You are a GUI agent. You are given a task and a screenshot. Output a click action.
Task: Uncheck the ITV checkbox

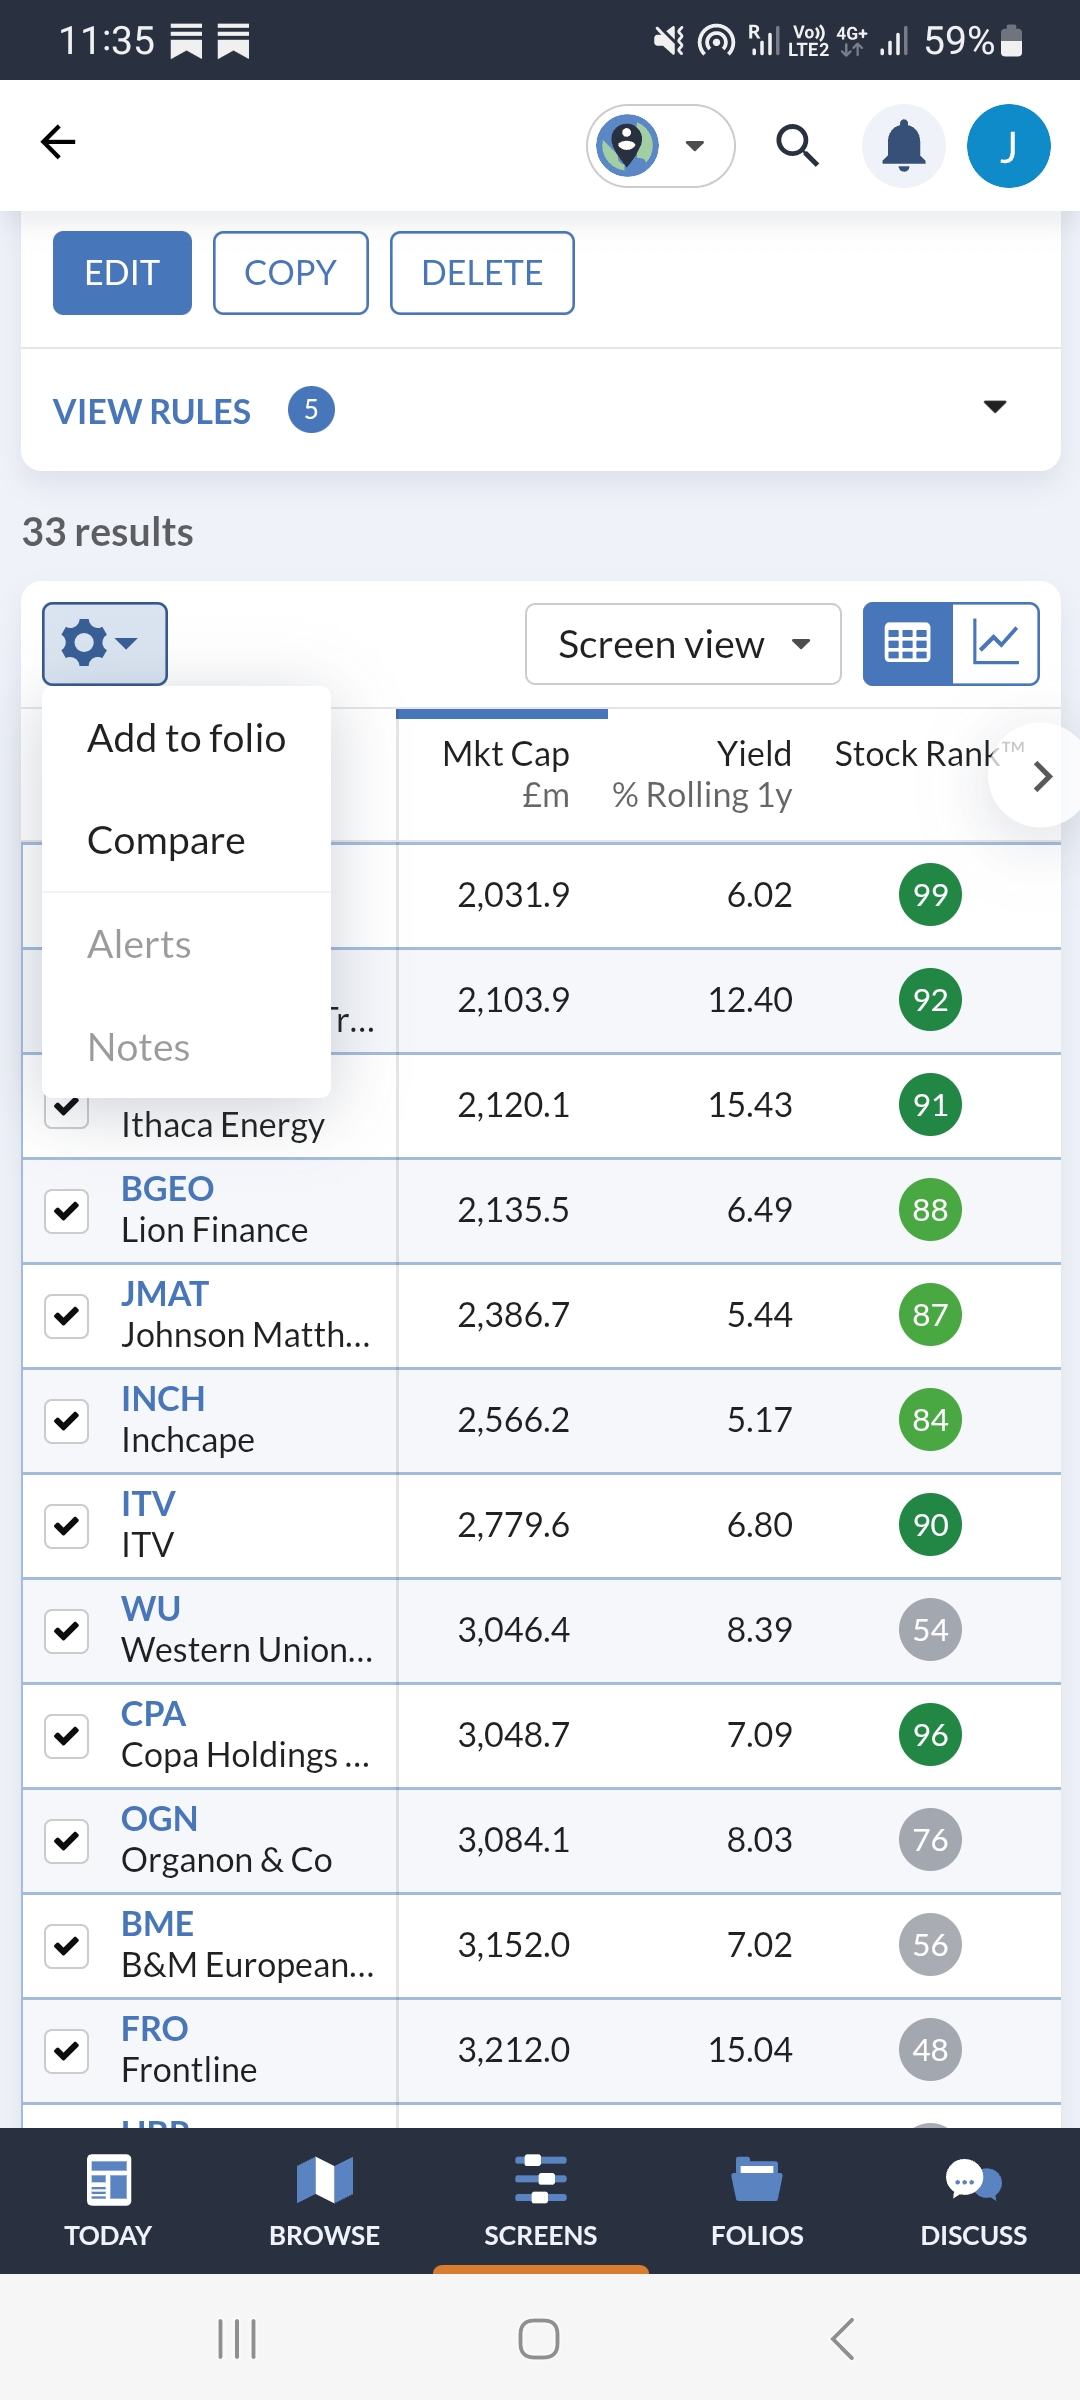tap(67, 1526)
